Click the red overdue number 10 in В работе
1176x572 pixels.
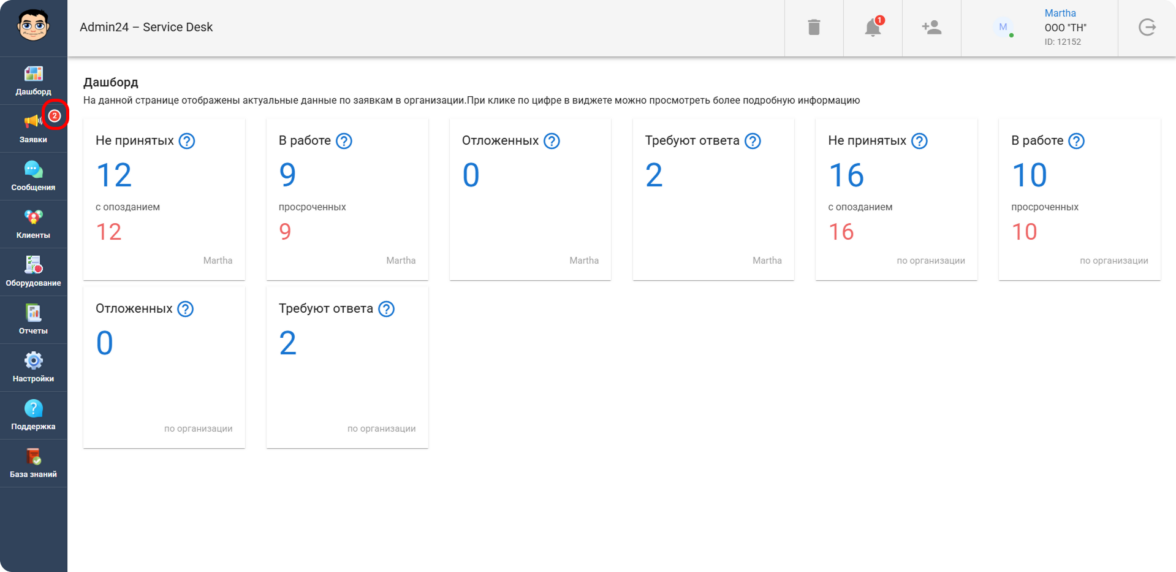pyautogui.click(x=1024, y=232)
